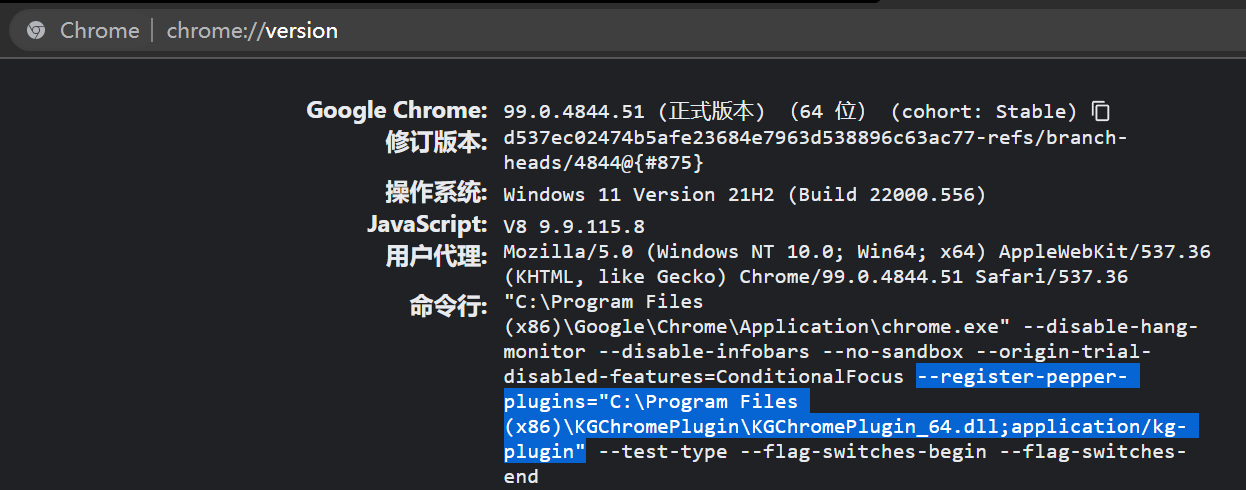Click the "V8 9.9.115.8" value
Viewport: 1246px width, 490px height.
(574, 226)
